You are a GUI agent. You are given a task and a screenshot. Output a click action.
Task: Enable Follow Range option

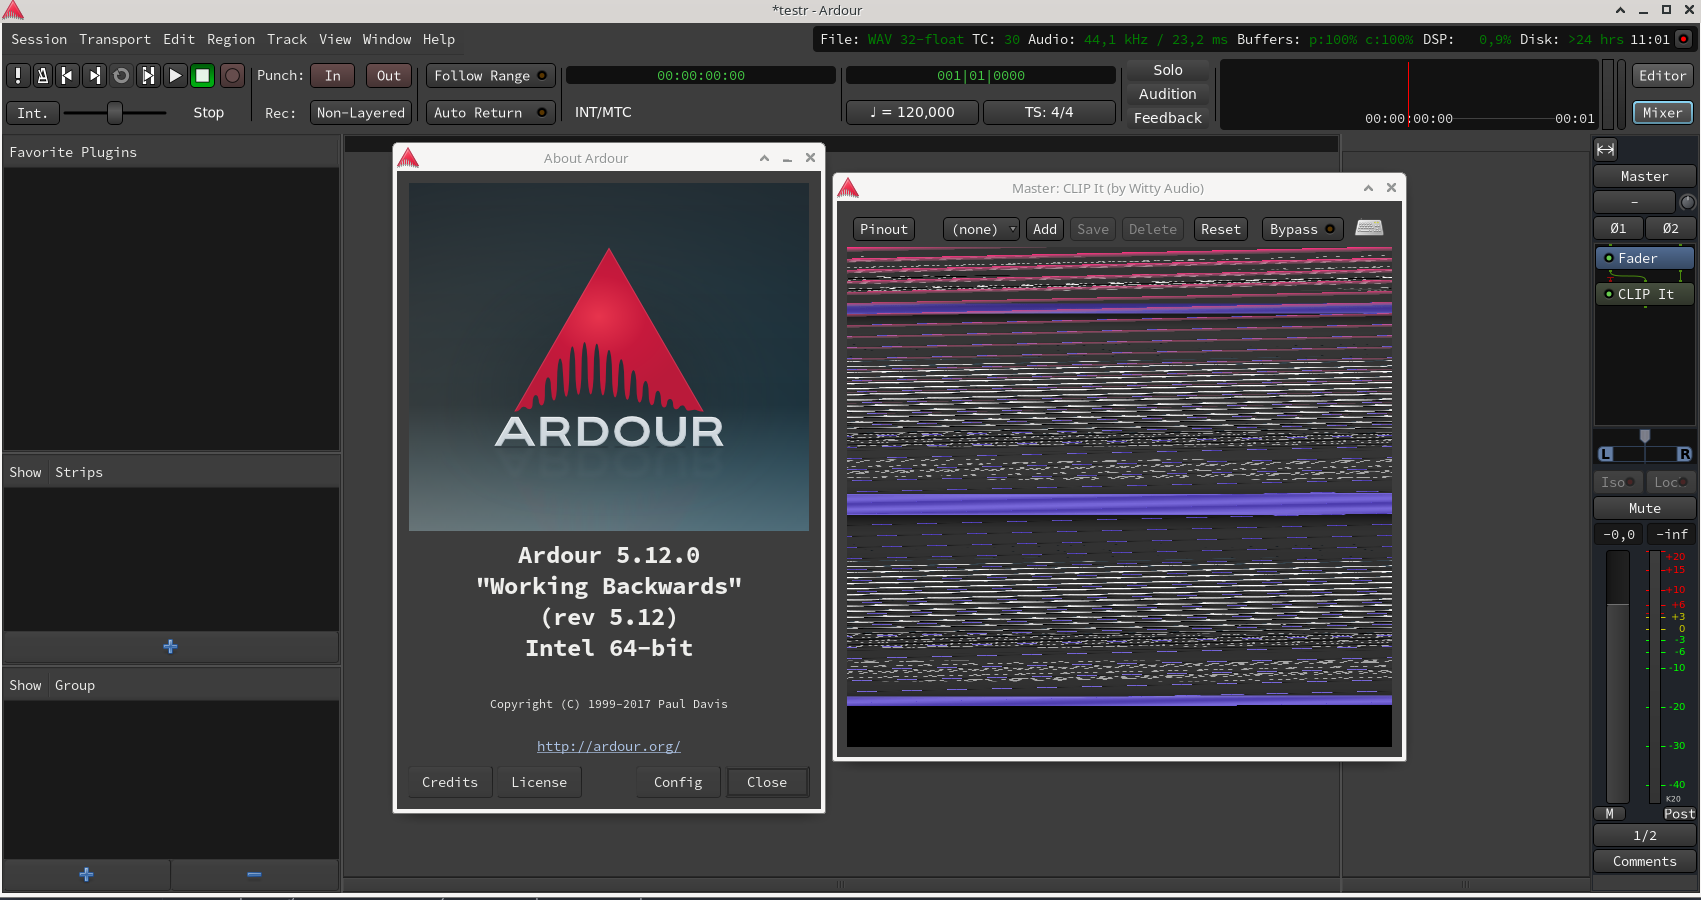click(x=491, y=75)
